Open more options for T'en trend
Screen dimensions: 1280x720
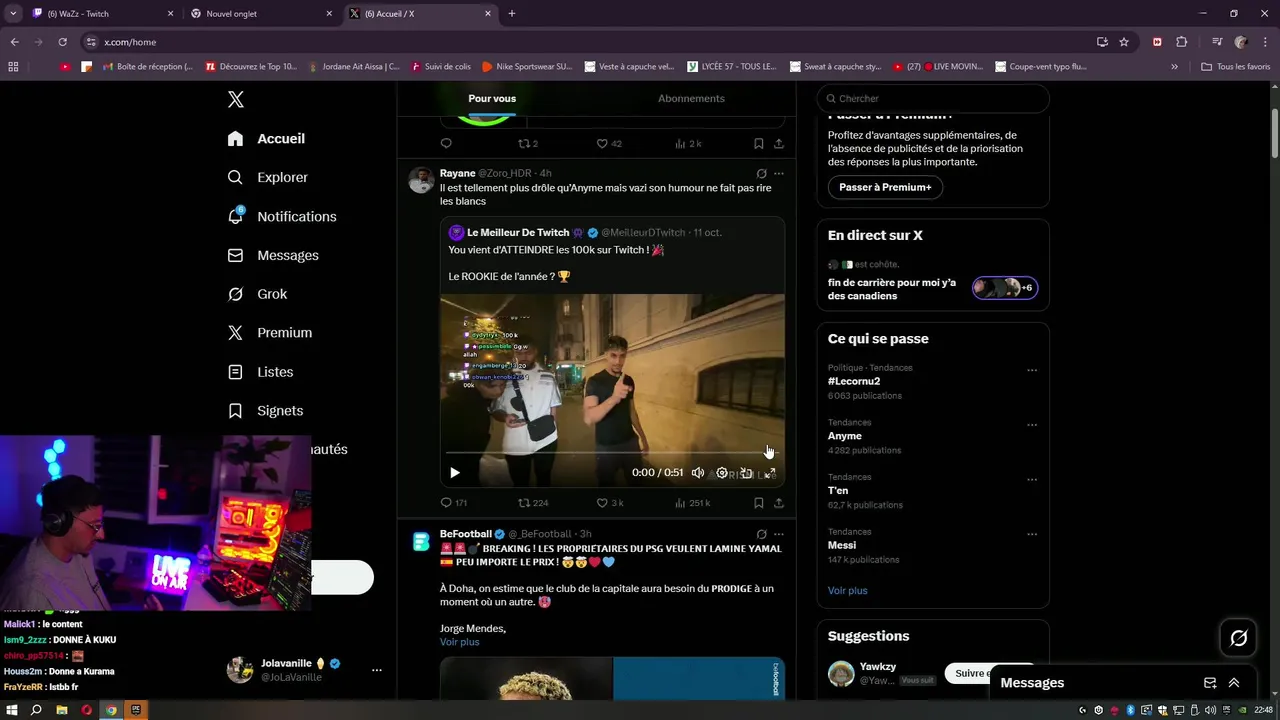(1032, 479)
